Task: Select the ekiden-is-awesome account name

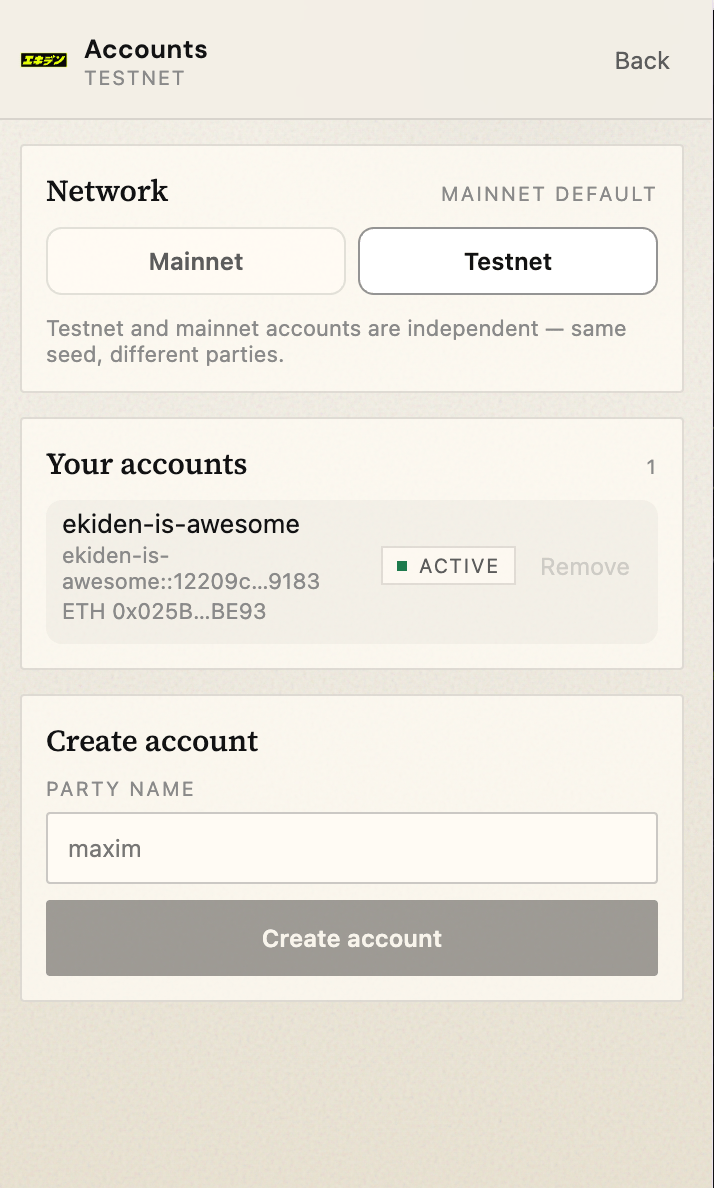Action: 180,524
